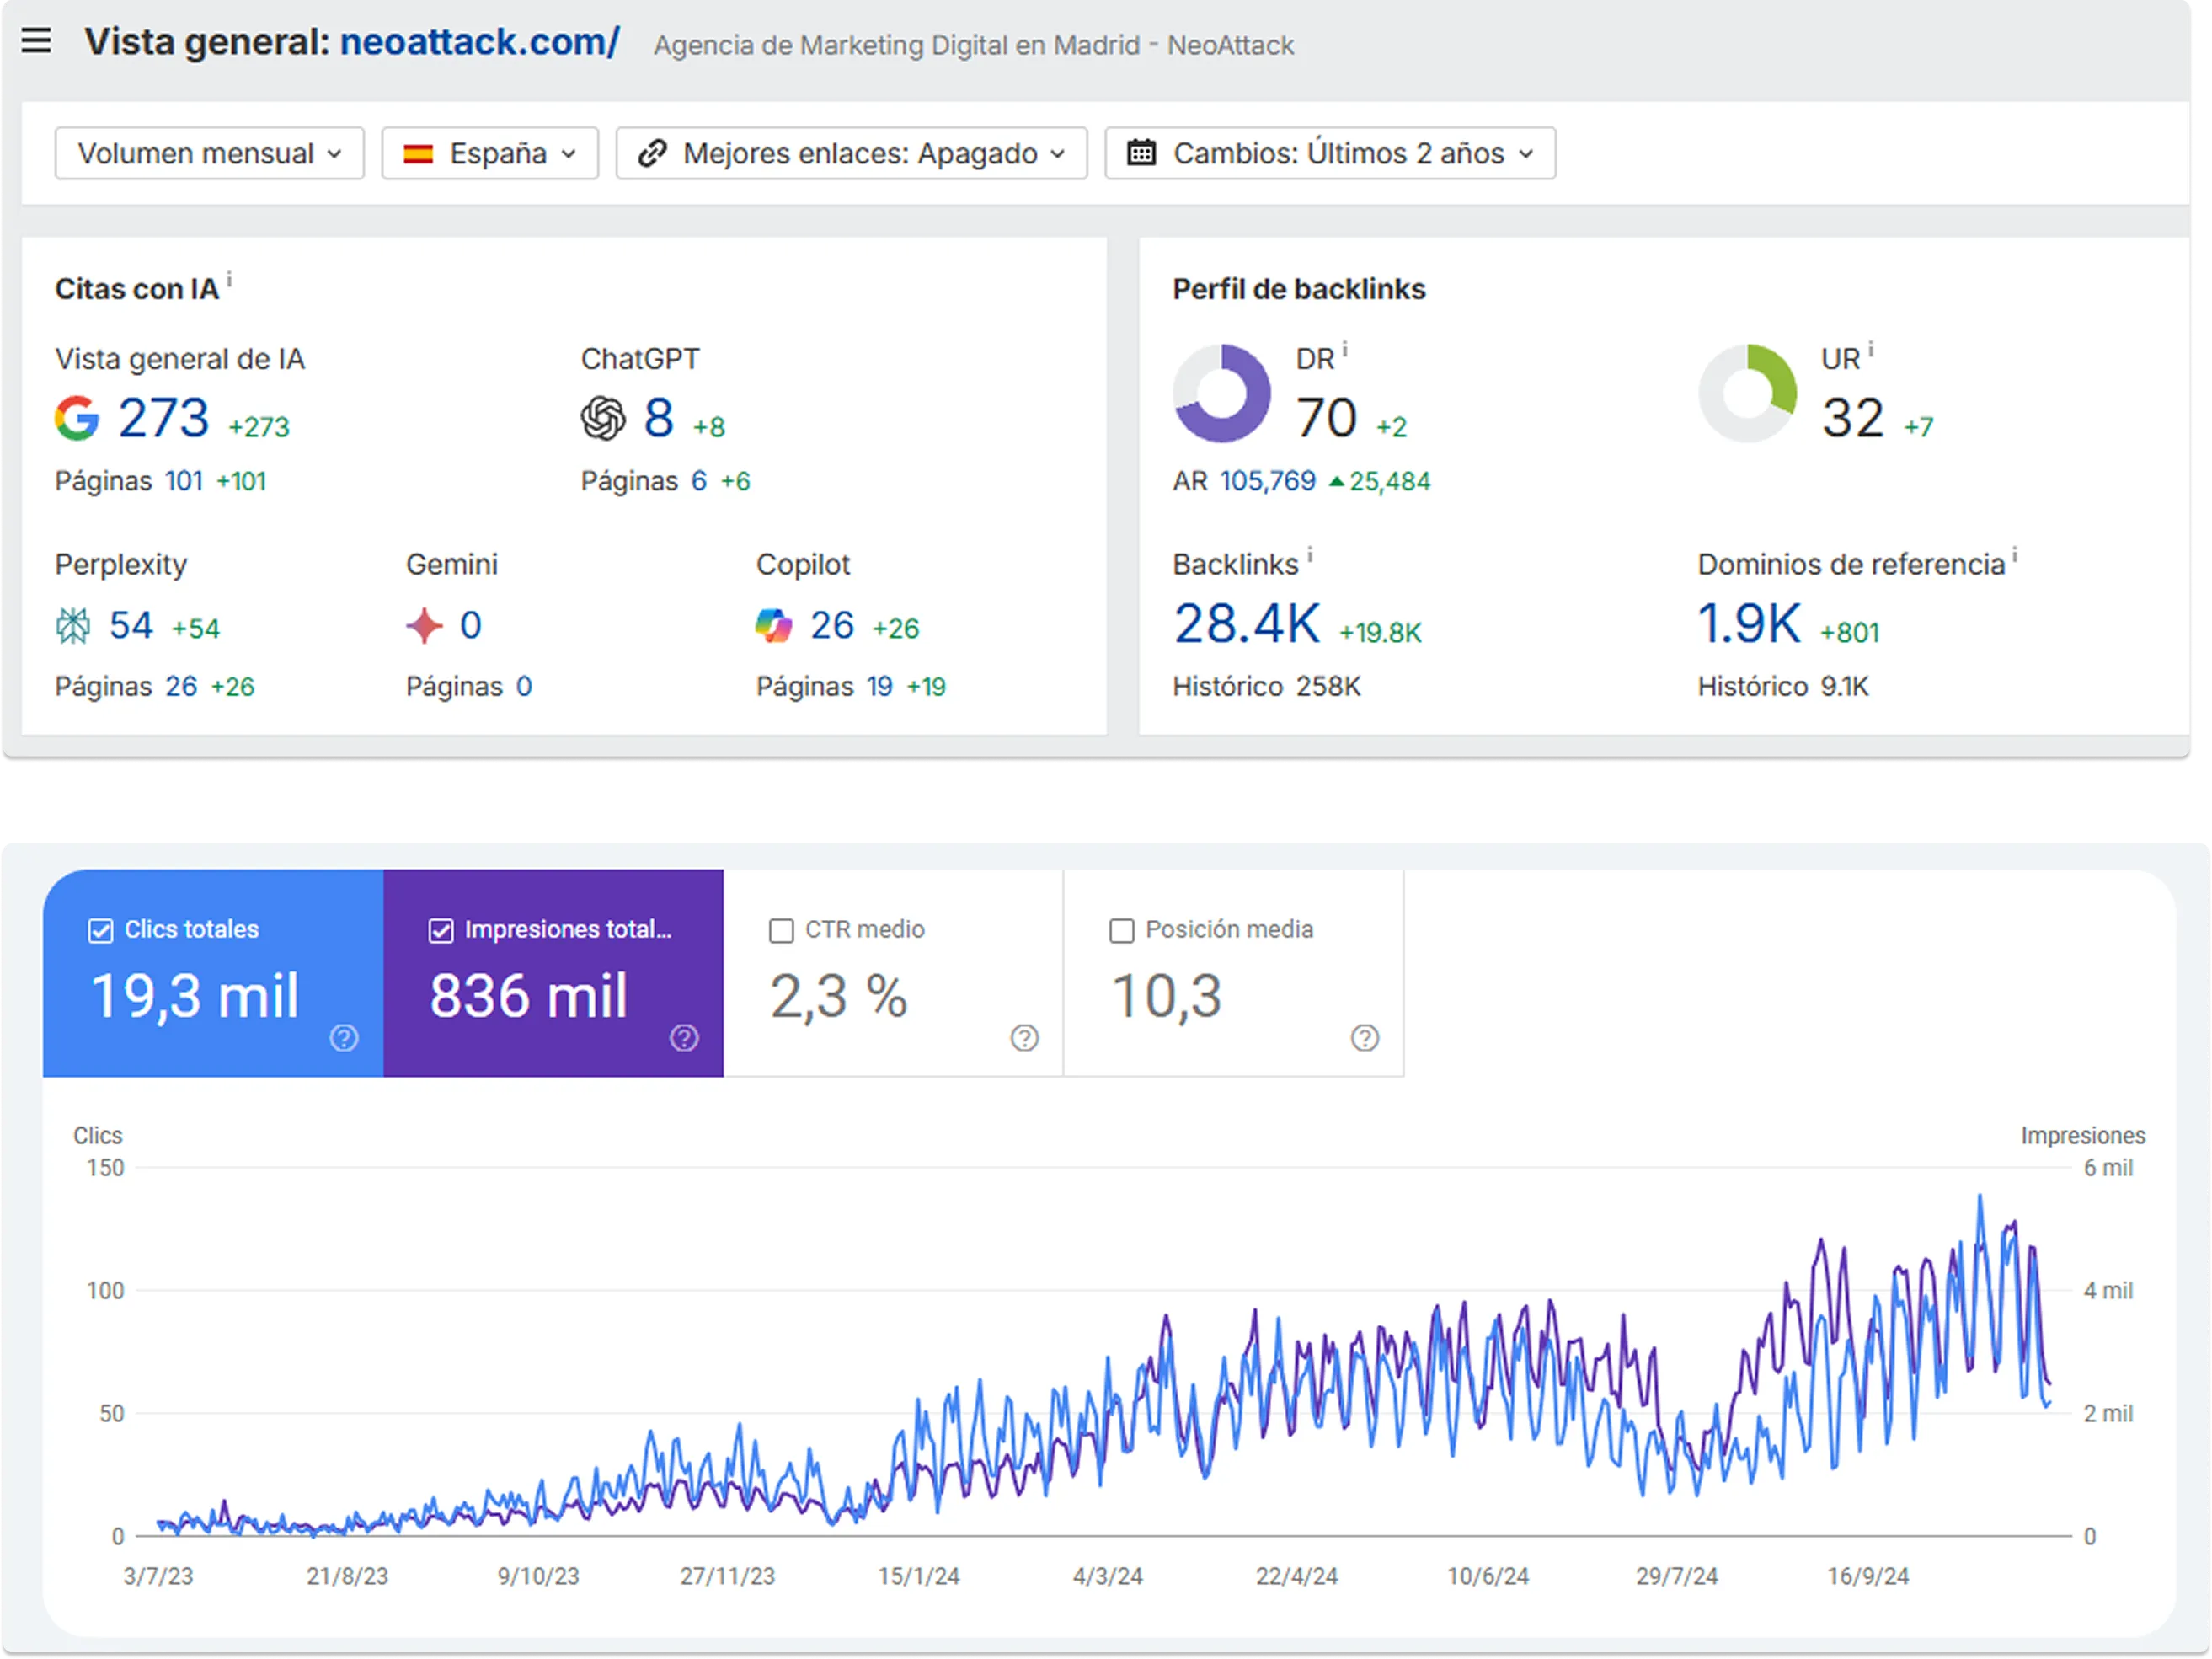Screen dimensions: 2212x1659
Task: Click info icon beside Dominios de referencia
Action: (x=2015, y=555)
